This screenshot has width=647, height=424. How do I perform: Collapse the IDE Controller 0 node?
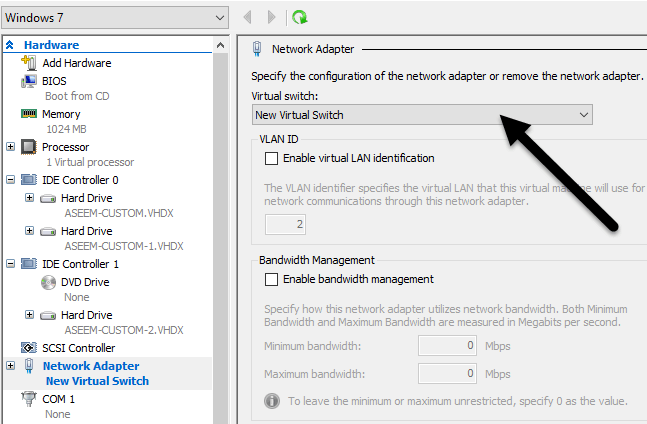(x=10, y=180)
